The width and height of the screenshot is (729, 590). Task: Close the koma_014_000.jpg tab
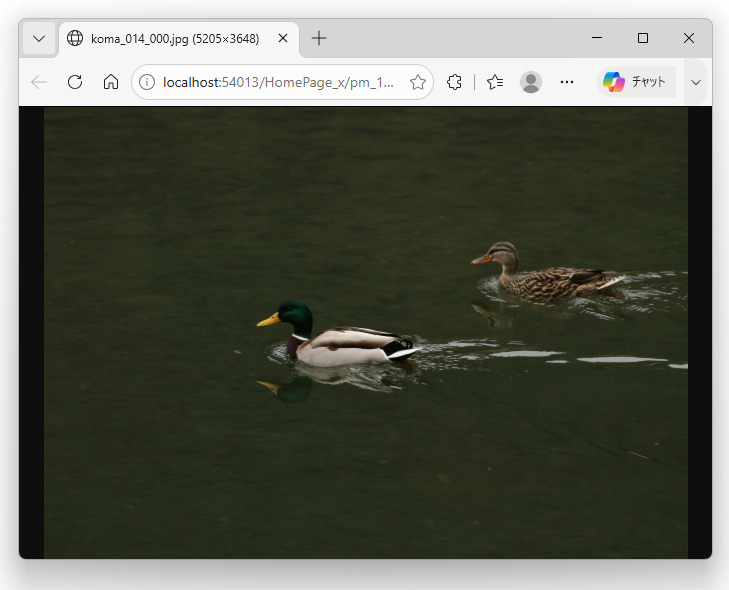pos(283,38)
